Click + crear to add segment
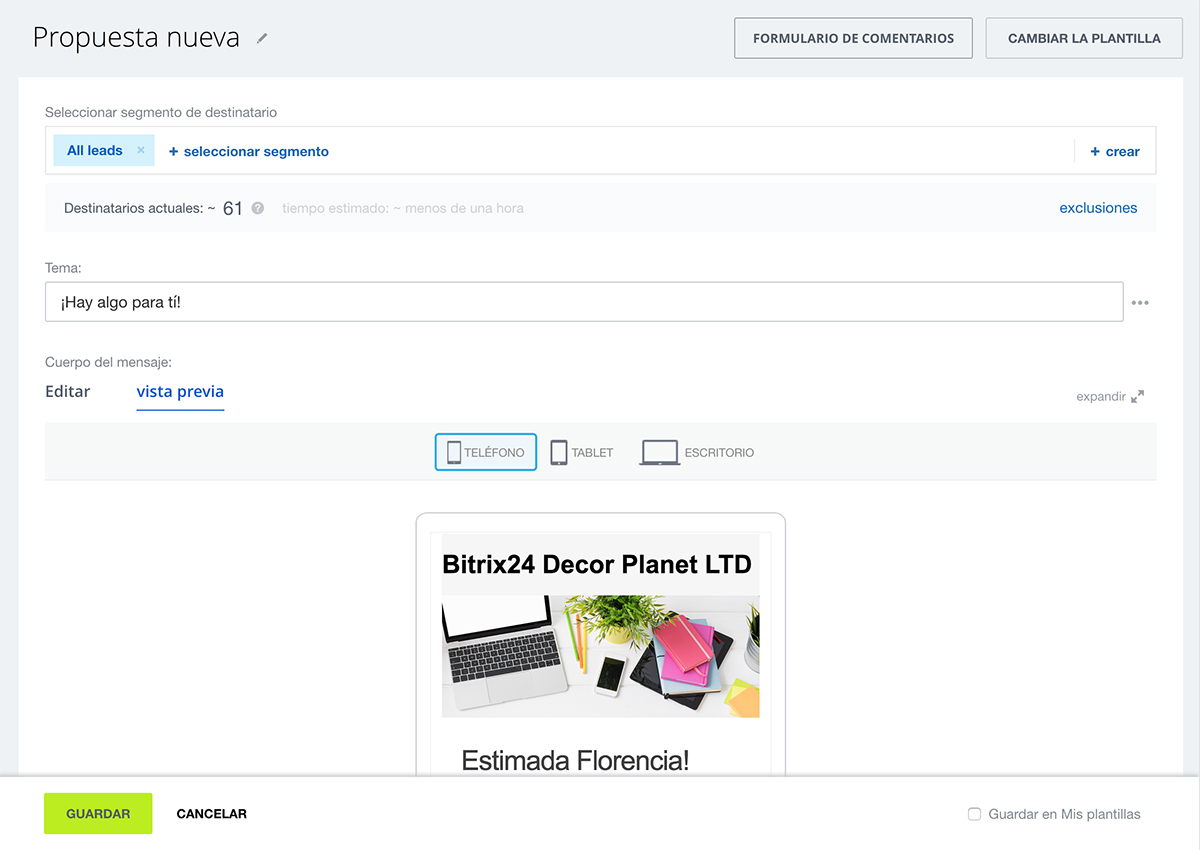1200x850 pixels. pyautogui.click(x=1115, y=151)
